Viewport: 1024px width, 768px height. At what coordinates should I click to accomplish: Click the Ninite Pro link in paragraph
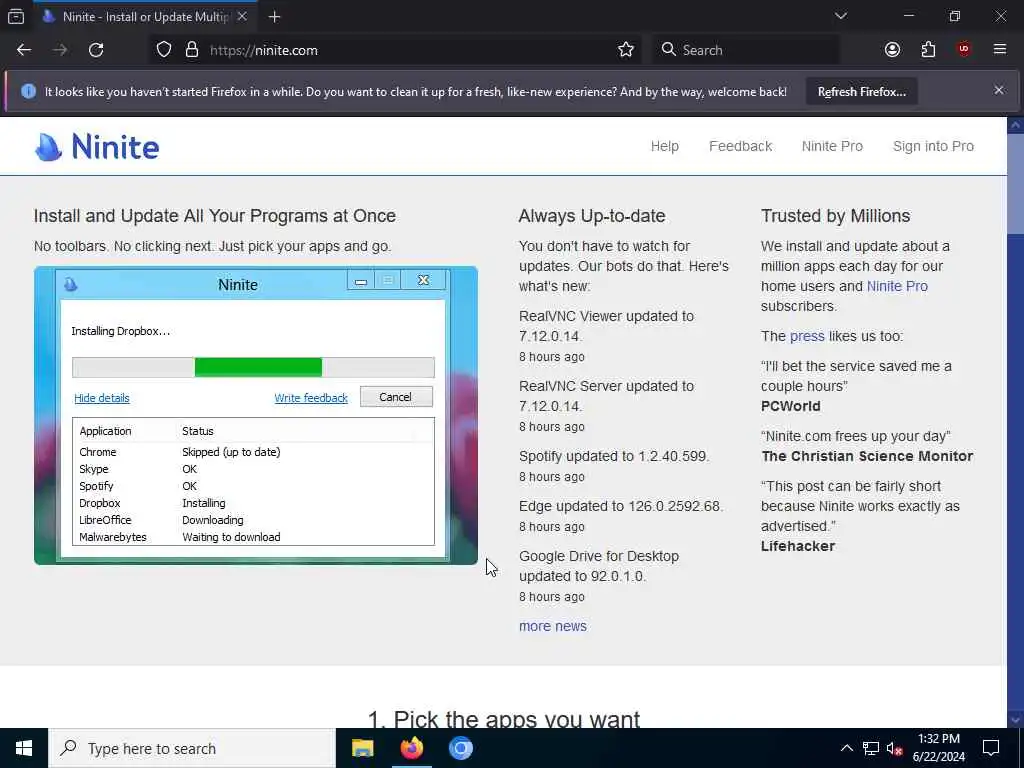click(x=897, y=286)
